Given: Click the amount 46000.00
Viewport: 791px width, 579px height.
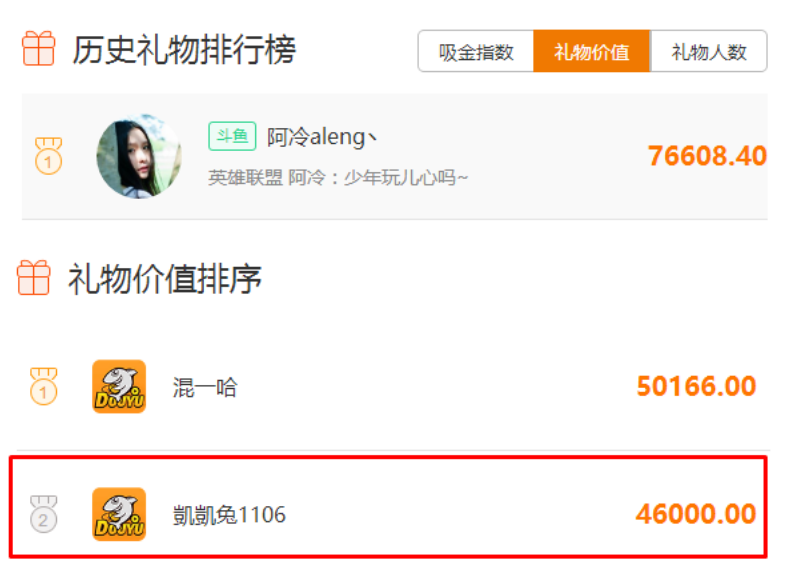Looking at the screenshot, I should 696,514.
